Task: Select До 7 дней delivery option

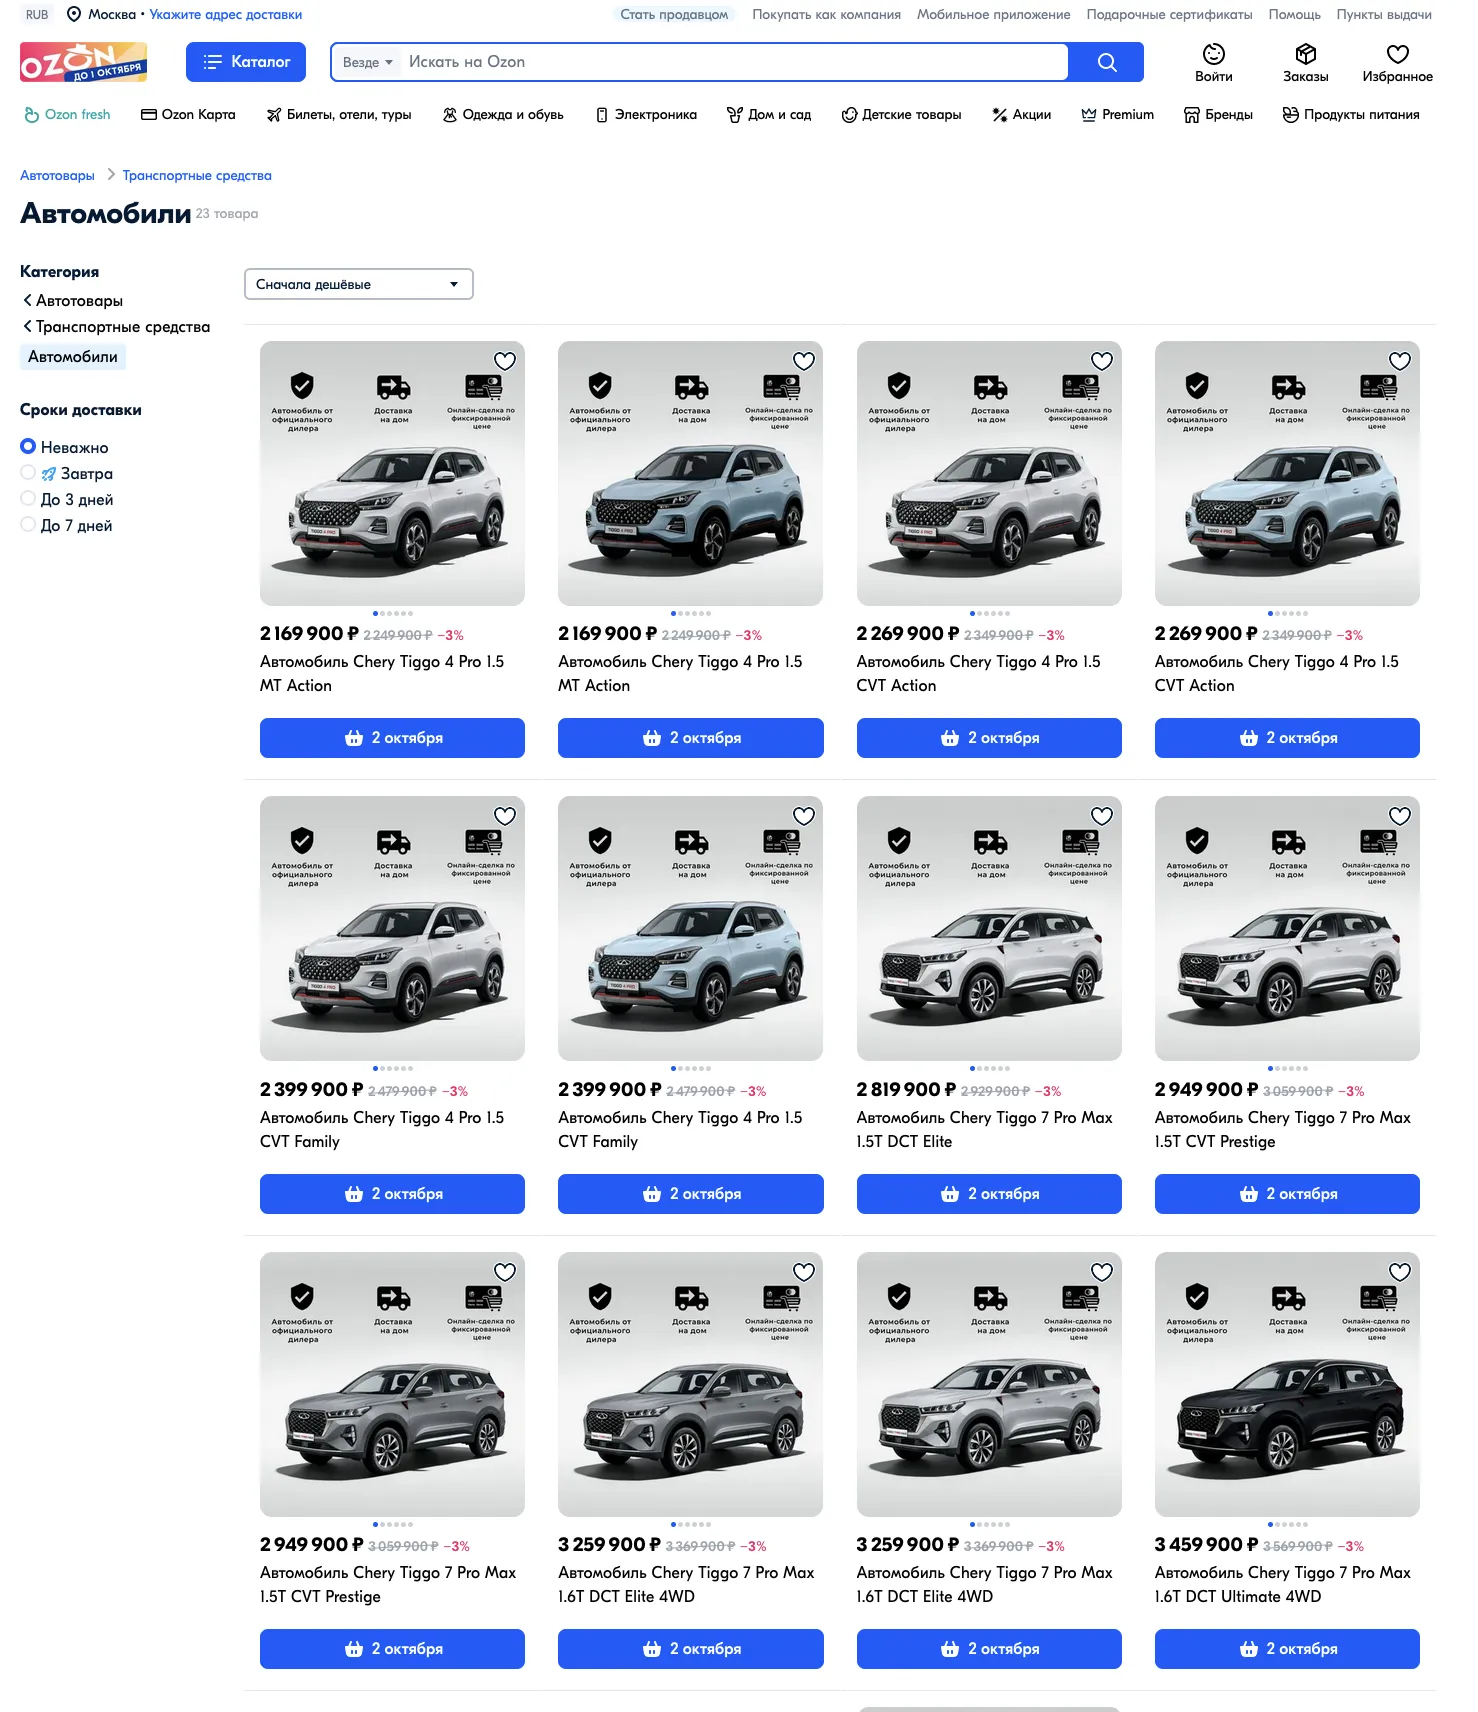Action: click(x=28, y=525)
